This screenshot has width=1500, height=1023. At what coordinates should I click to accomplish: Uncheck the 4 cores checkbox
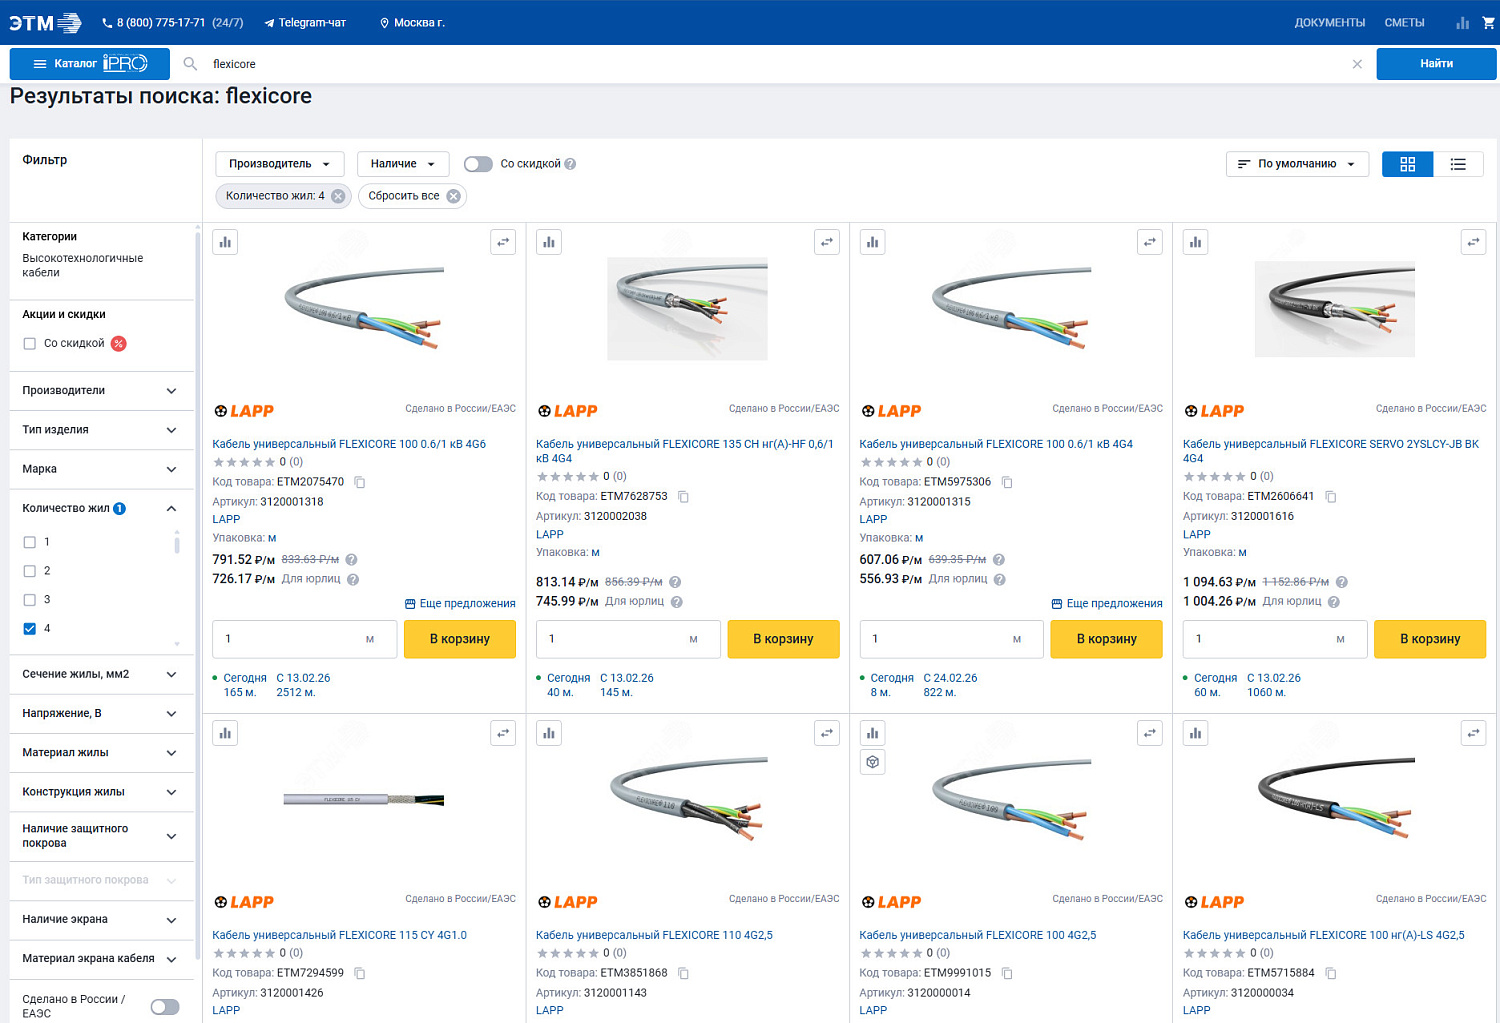[x=30, y=629]
